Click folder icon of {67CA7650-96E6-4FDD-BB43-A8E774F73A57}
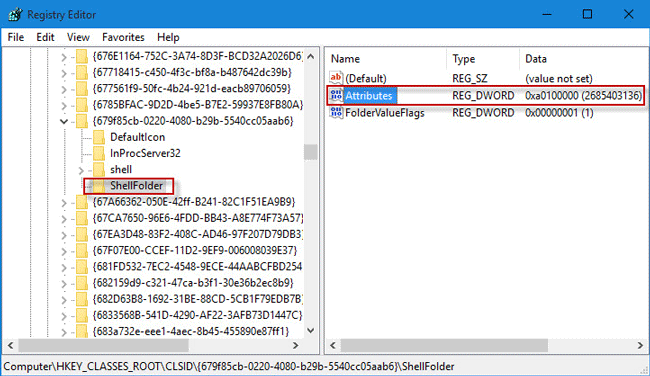The image size is (650, 376). pyautogui.click(x=82, y=218)
